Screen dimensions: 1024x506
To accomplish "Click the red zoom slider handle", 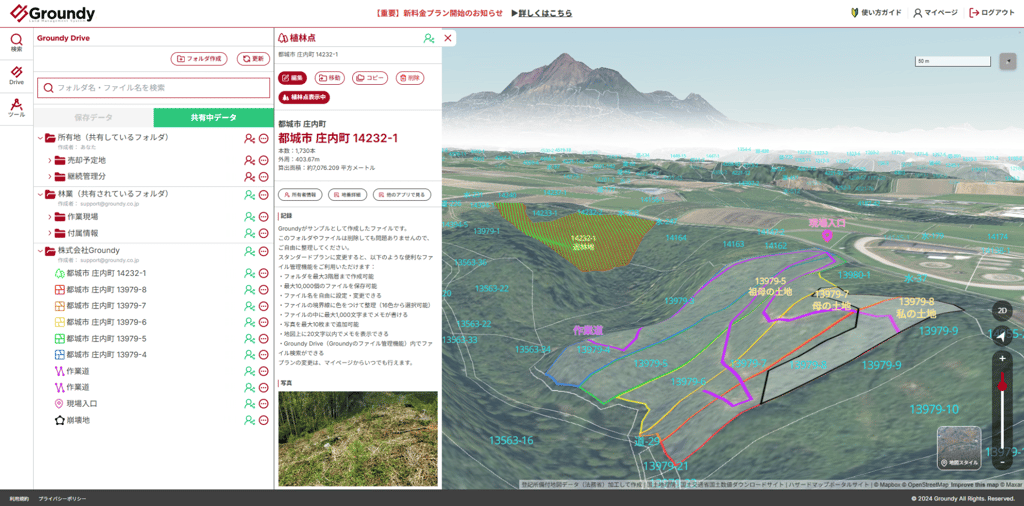I will [1002, 385].
